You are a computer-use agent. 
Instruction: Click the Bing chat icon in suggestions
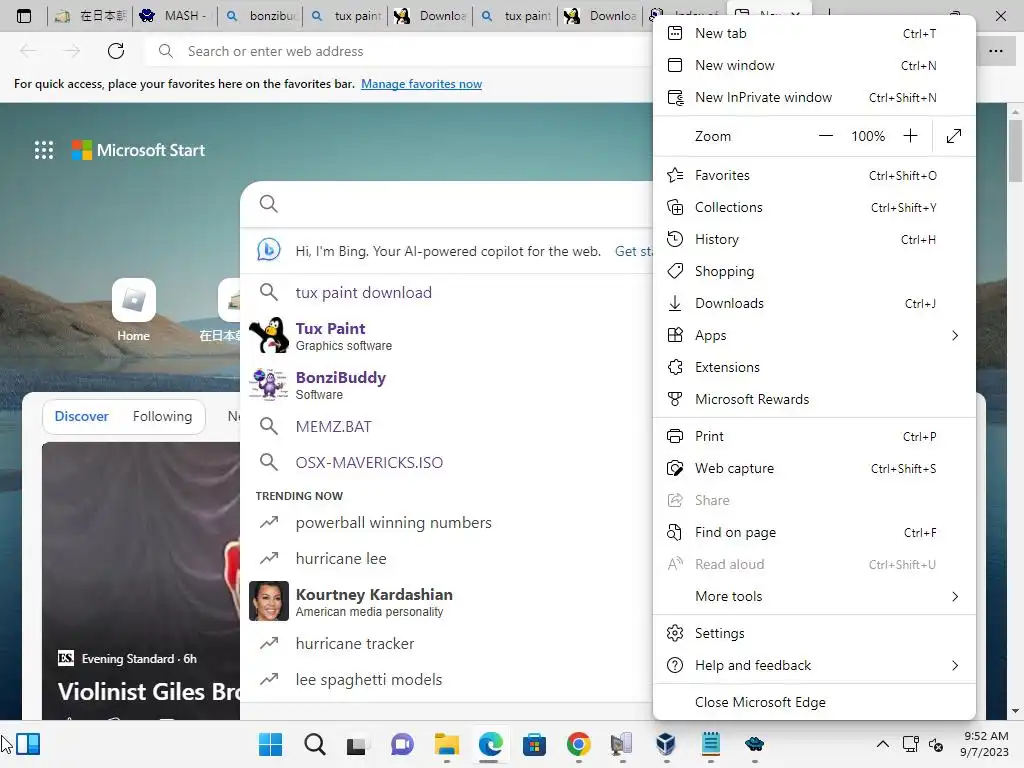(x=268, y=250)
